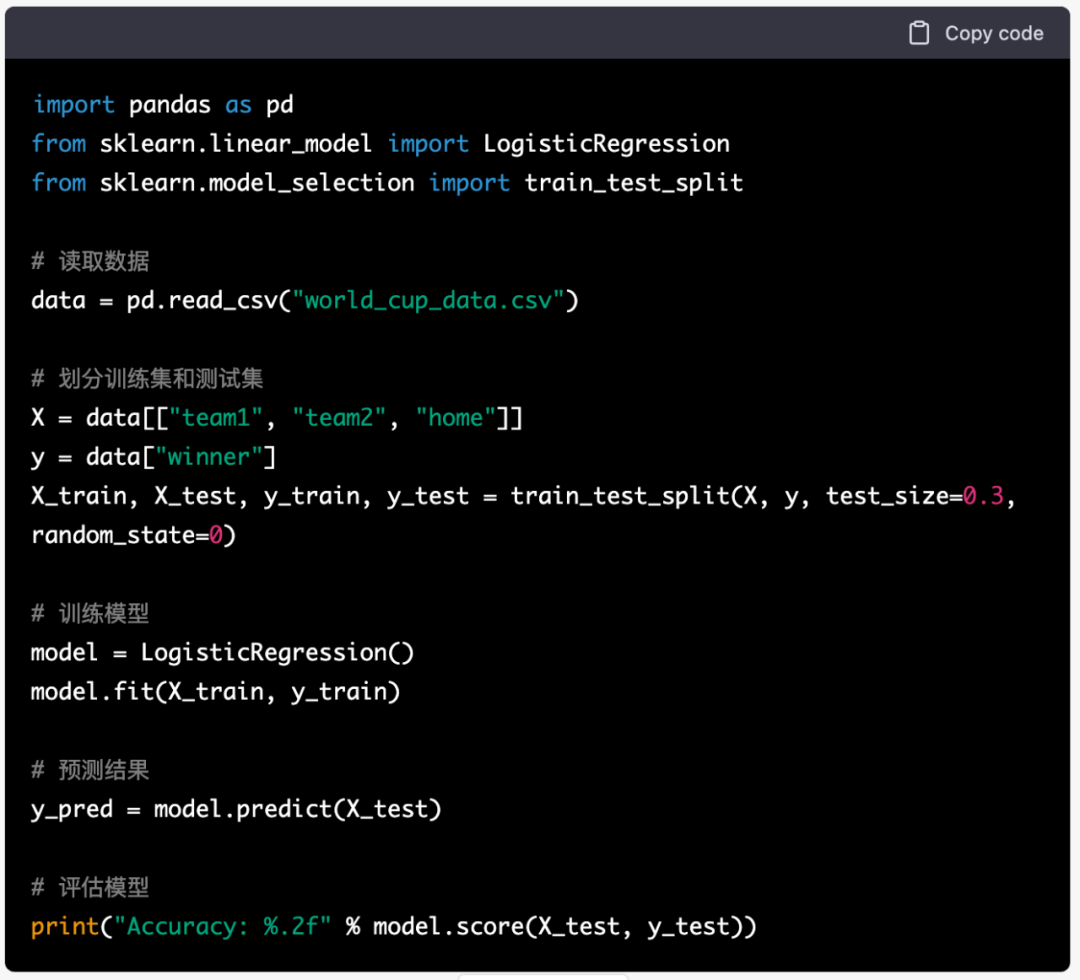Click 'model.score(X_test, y_test))' text
Viewport: 1080px width, 980px height.
[565, 927]
